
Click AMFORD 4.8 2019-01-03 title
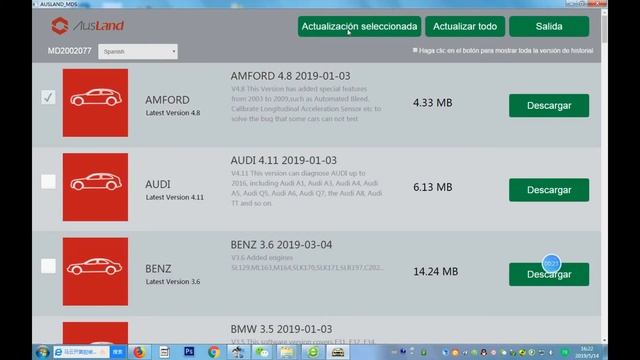pos(290,76)
